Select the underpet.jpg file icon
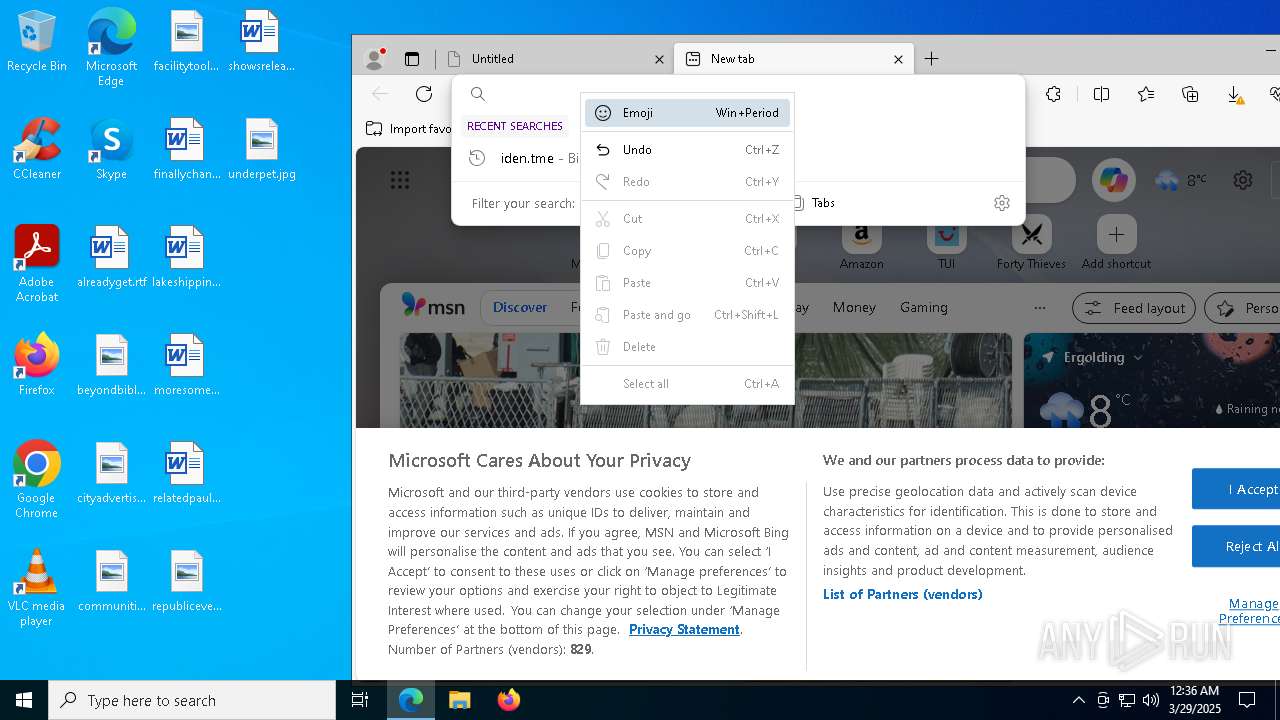This screenshot has height=720, width=1280. [x=262, y=149]
